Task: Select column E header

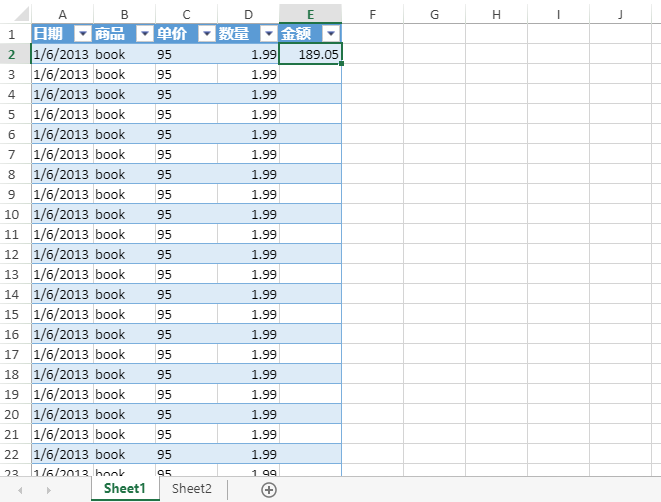Action: [310, 14]
